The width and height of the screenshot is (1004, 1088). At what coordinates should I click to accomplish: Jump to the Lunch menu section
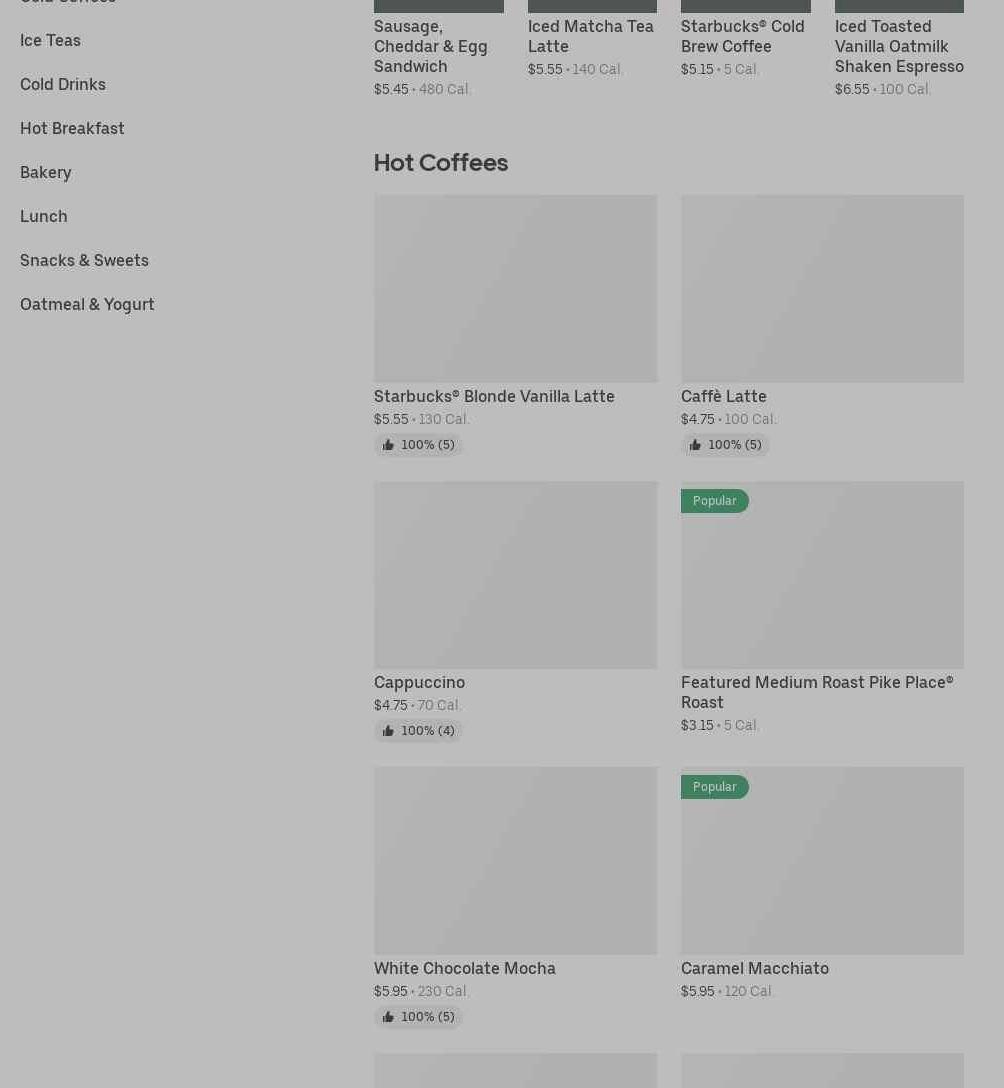pos(44,216)
